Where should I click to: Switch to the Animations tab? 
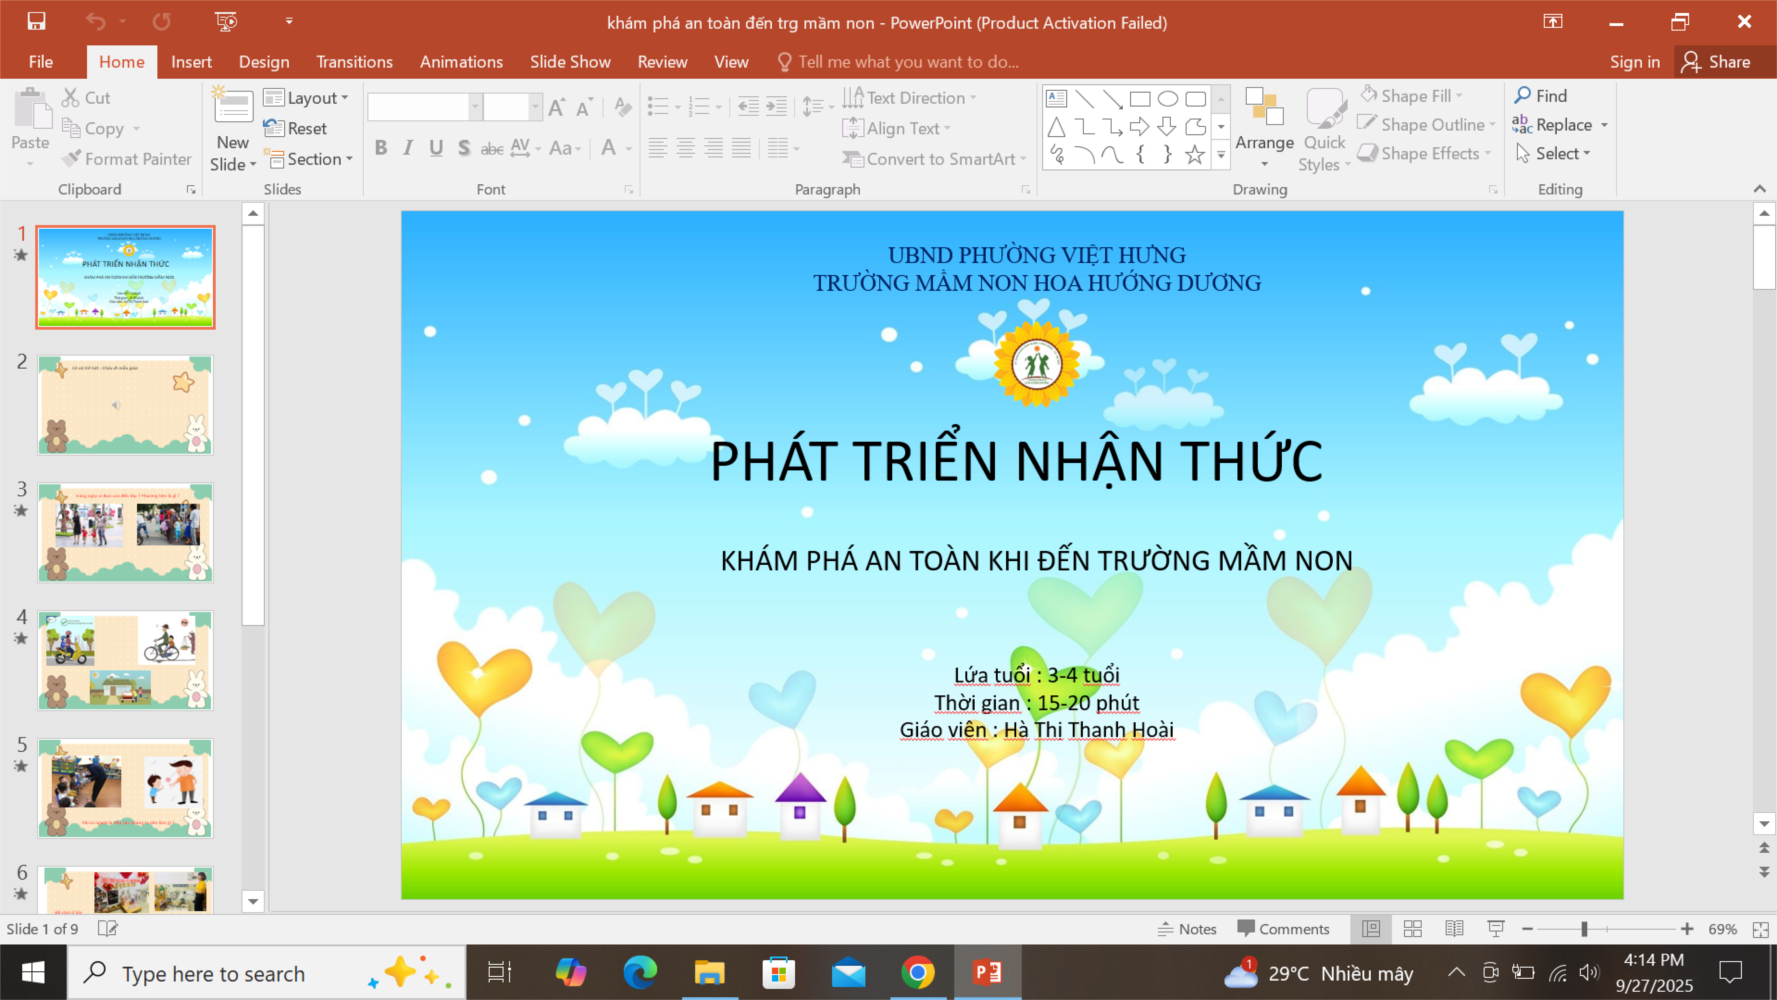point(461,62)
